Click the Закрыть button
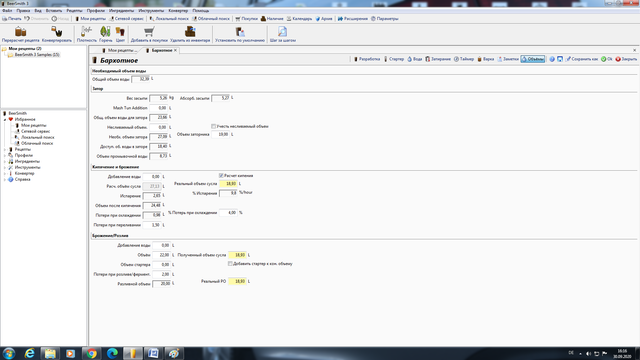 [626, 59]
